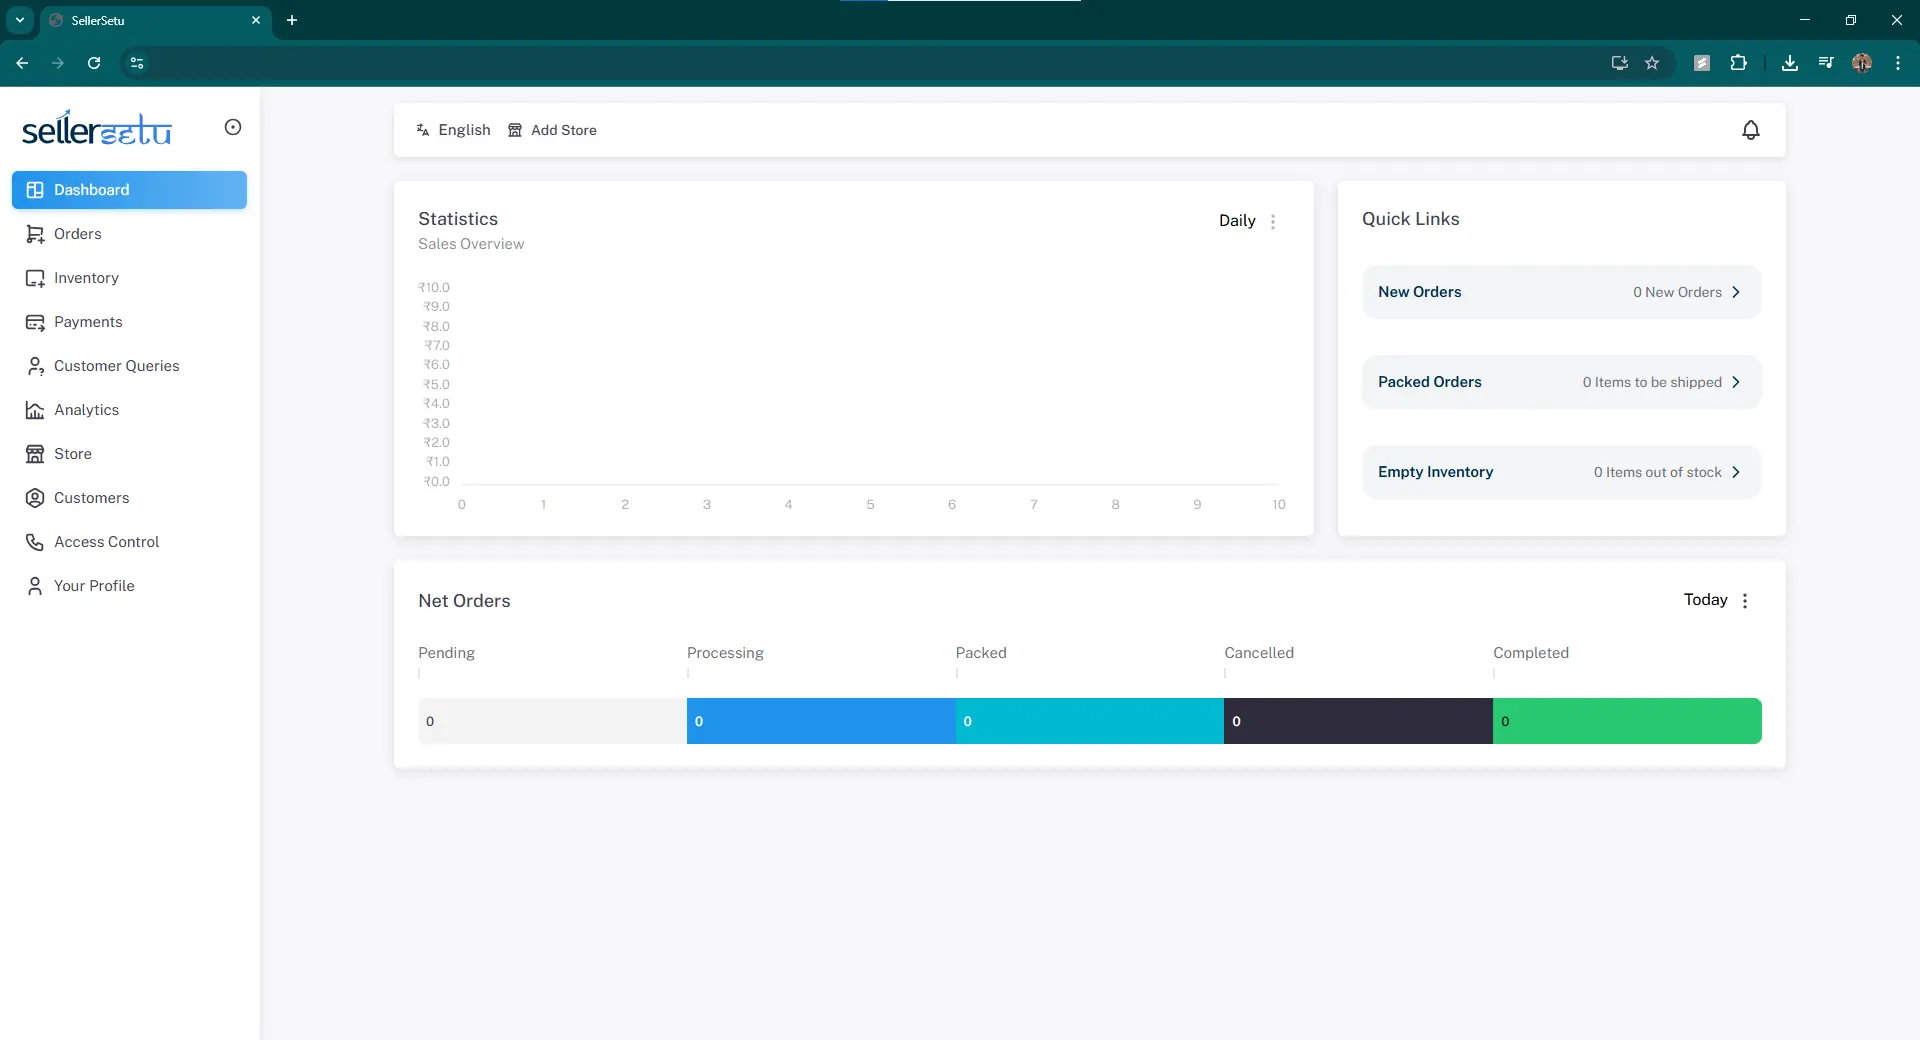
Task: Collapse the sidebar using the arrow icon
Action: [233, 127]
